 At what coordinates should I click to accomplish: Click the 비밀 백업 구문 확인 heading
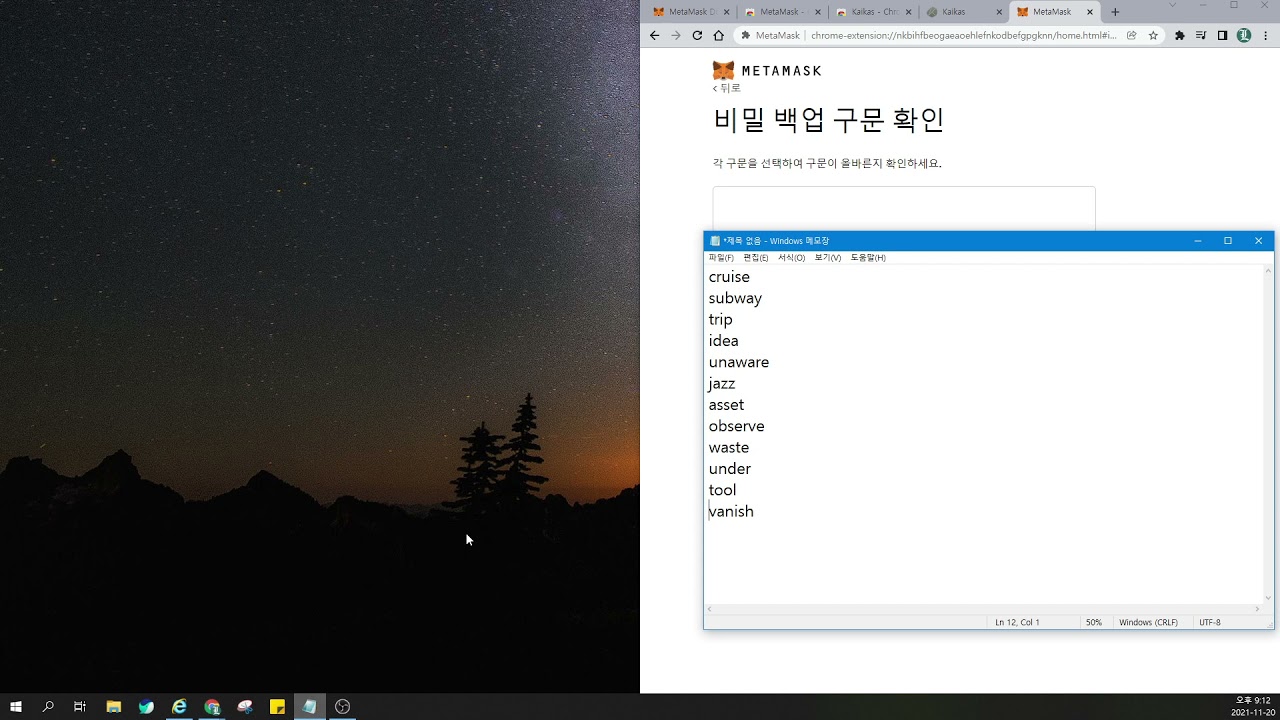(x=829, y=120)
